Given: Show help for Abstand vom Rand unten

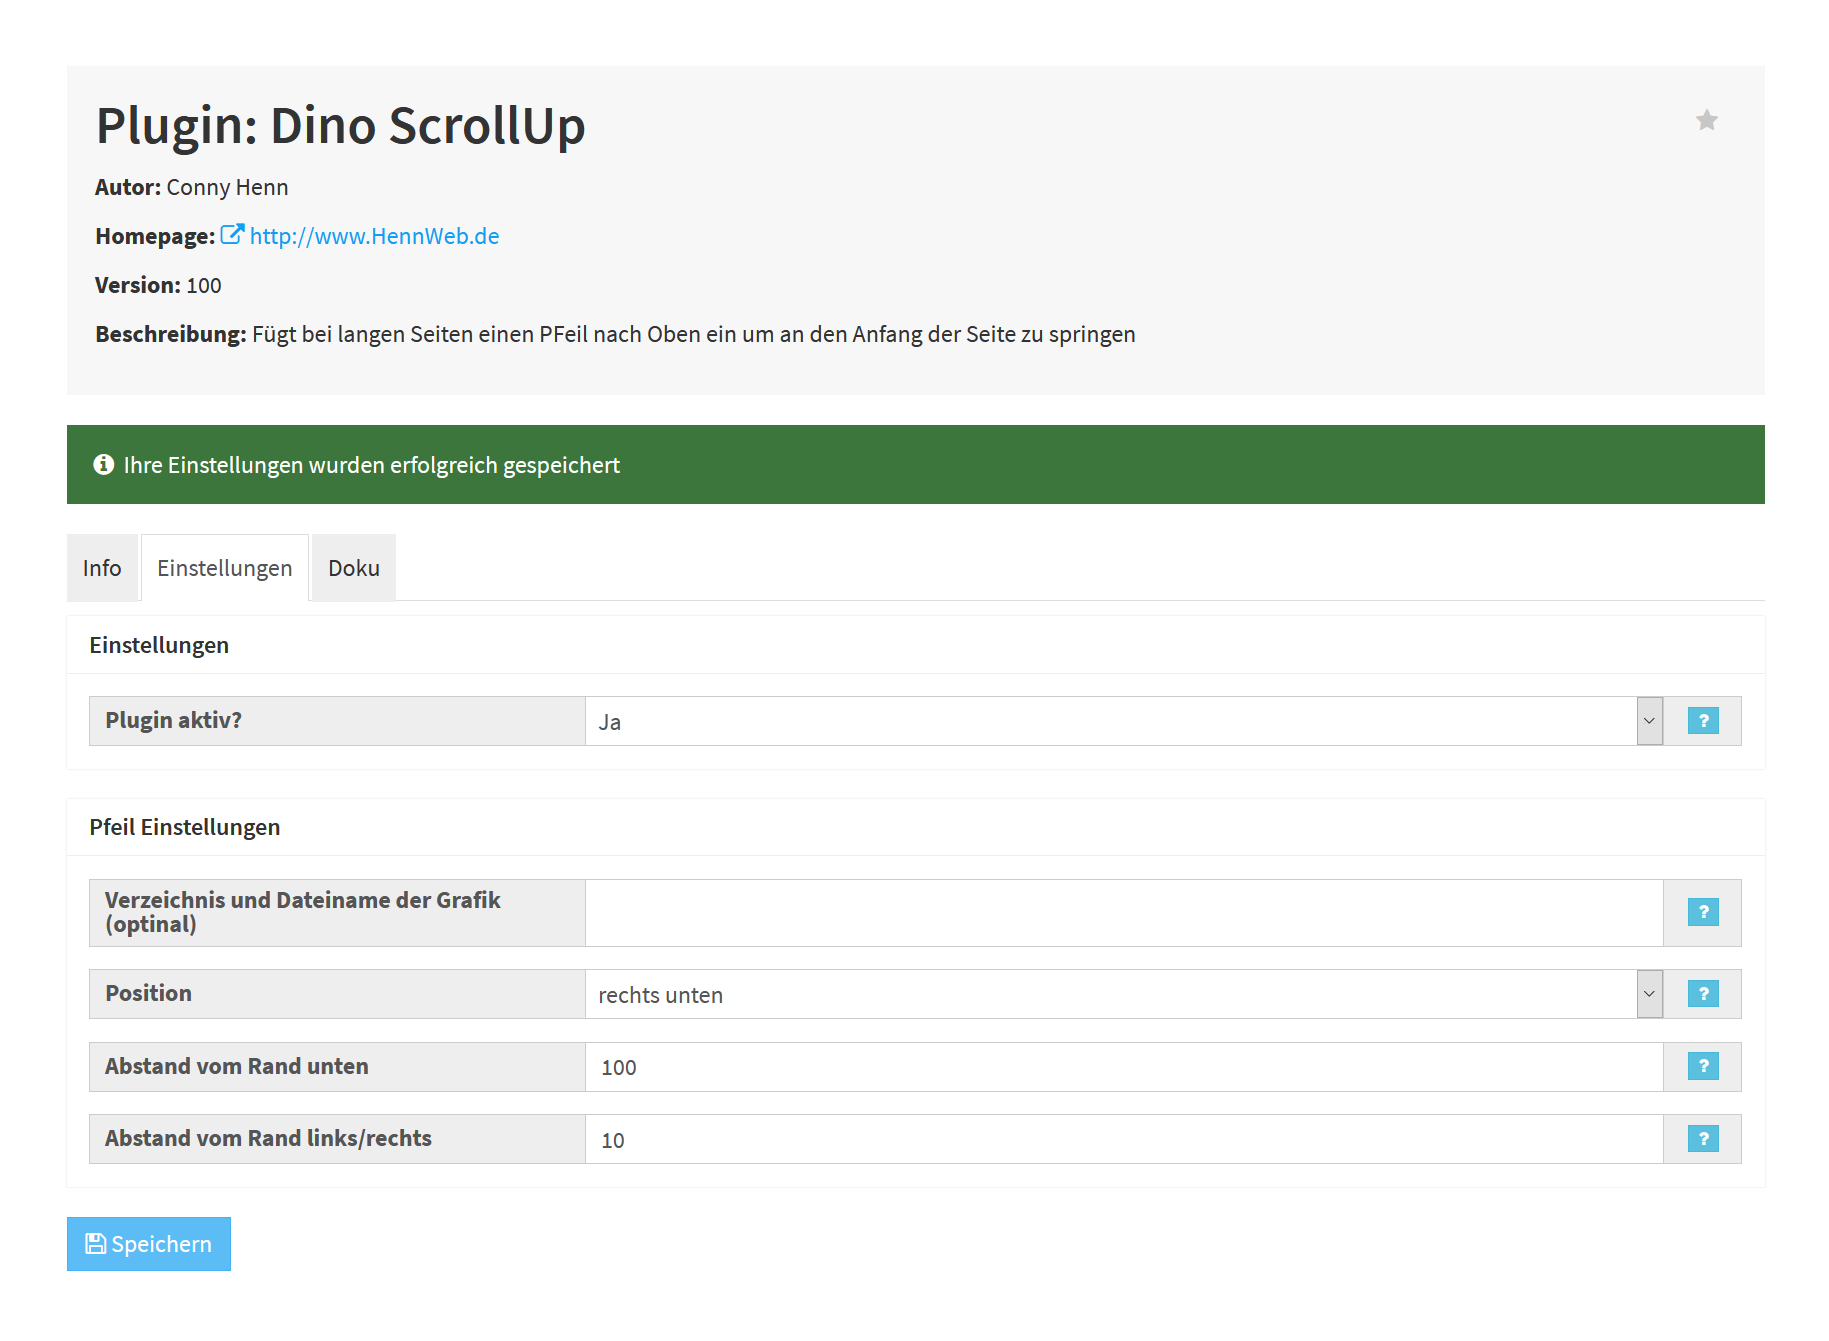Looking at the screenshot, I should point(1702,1067).
